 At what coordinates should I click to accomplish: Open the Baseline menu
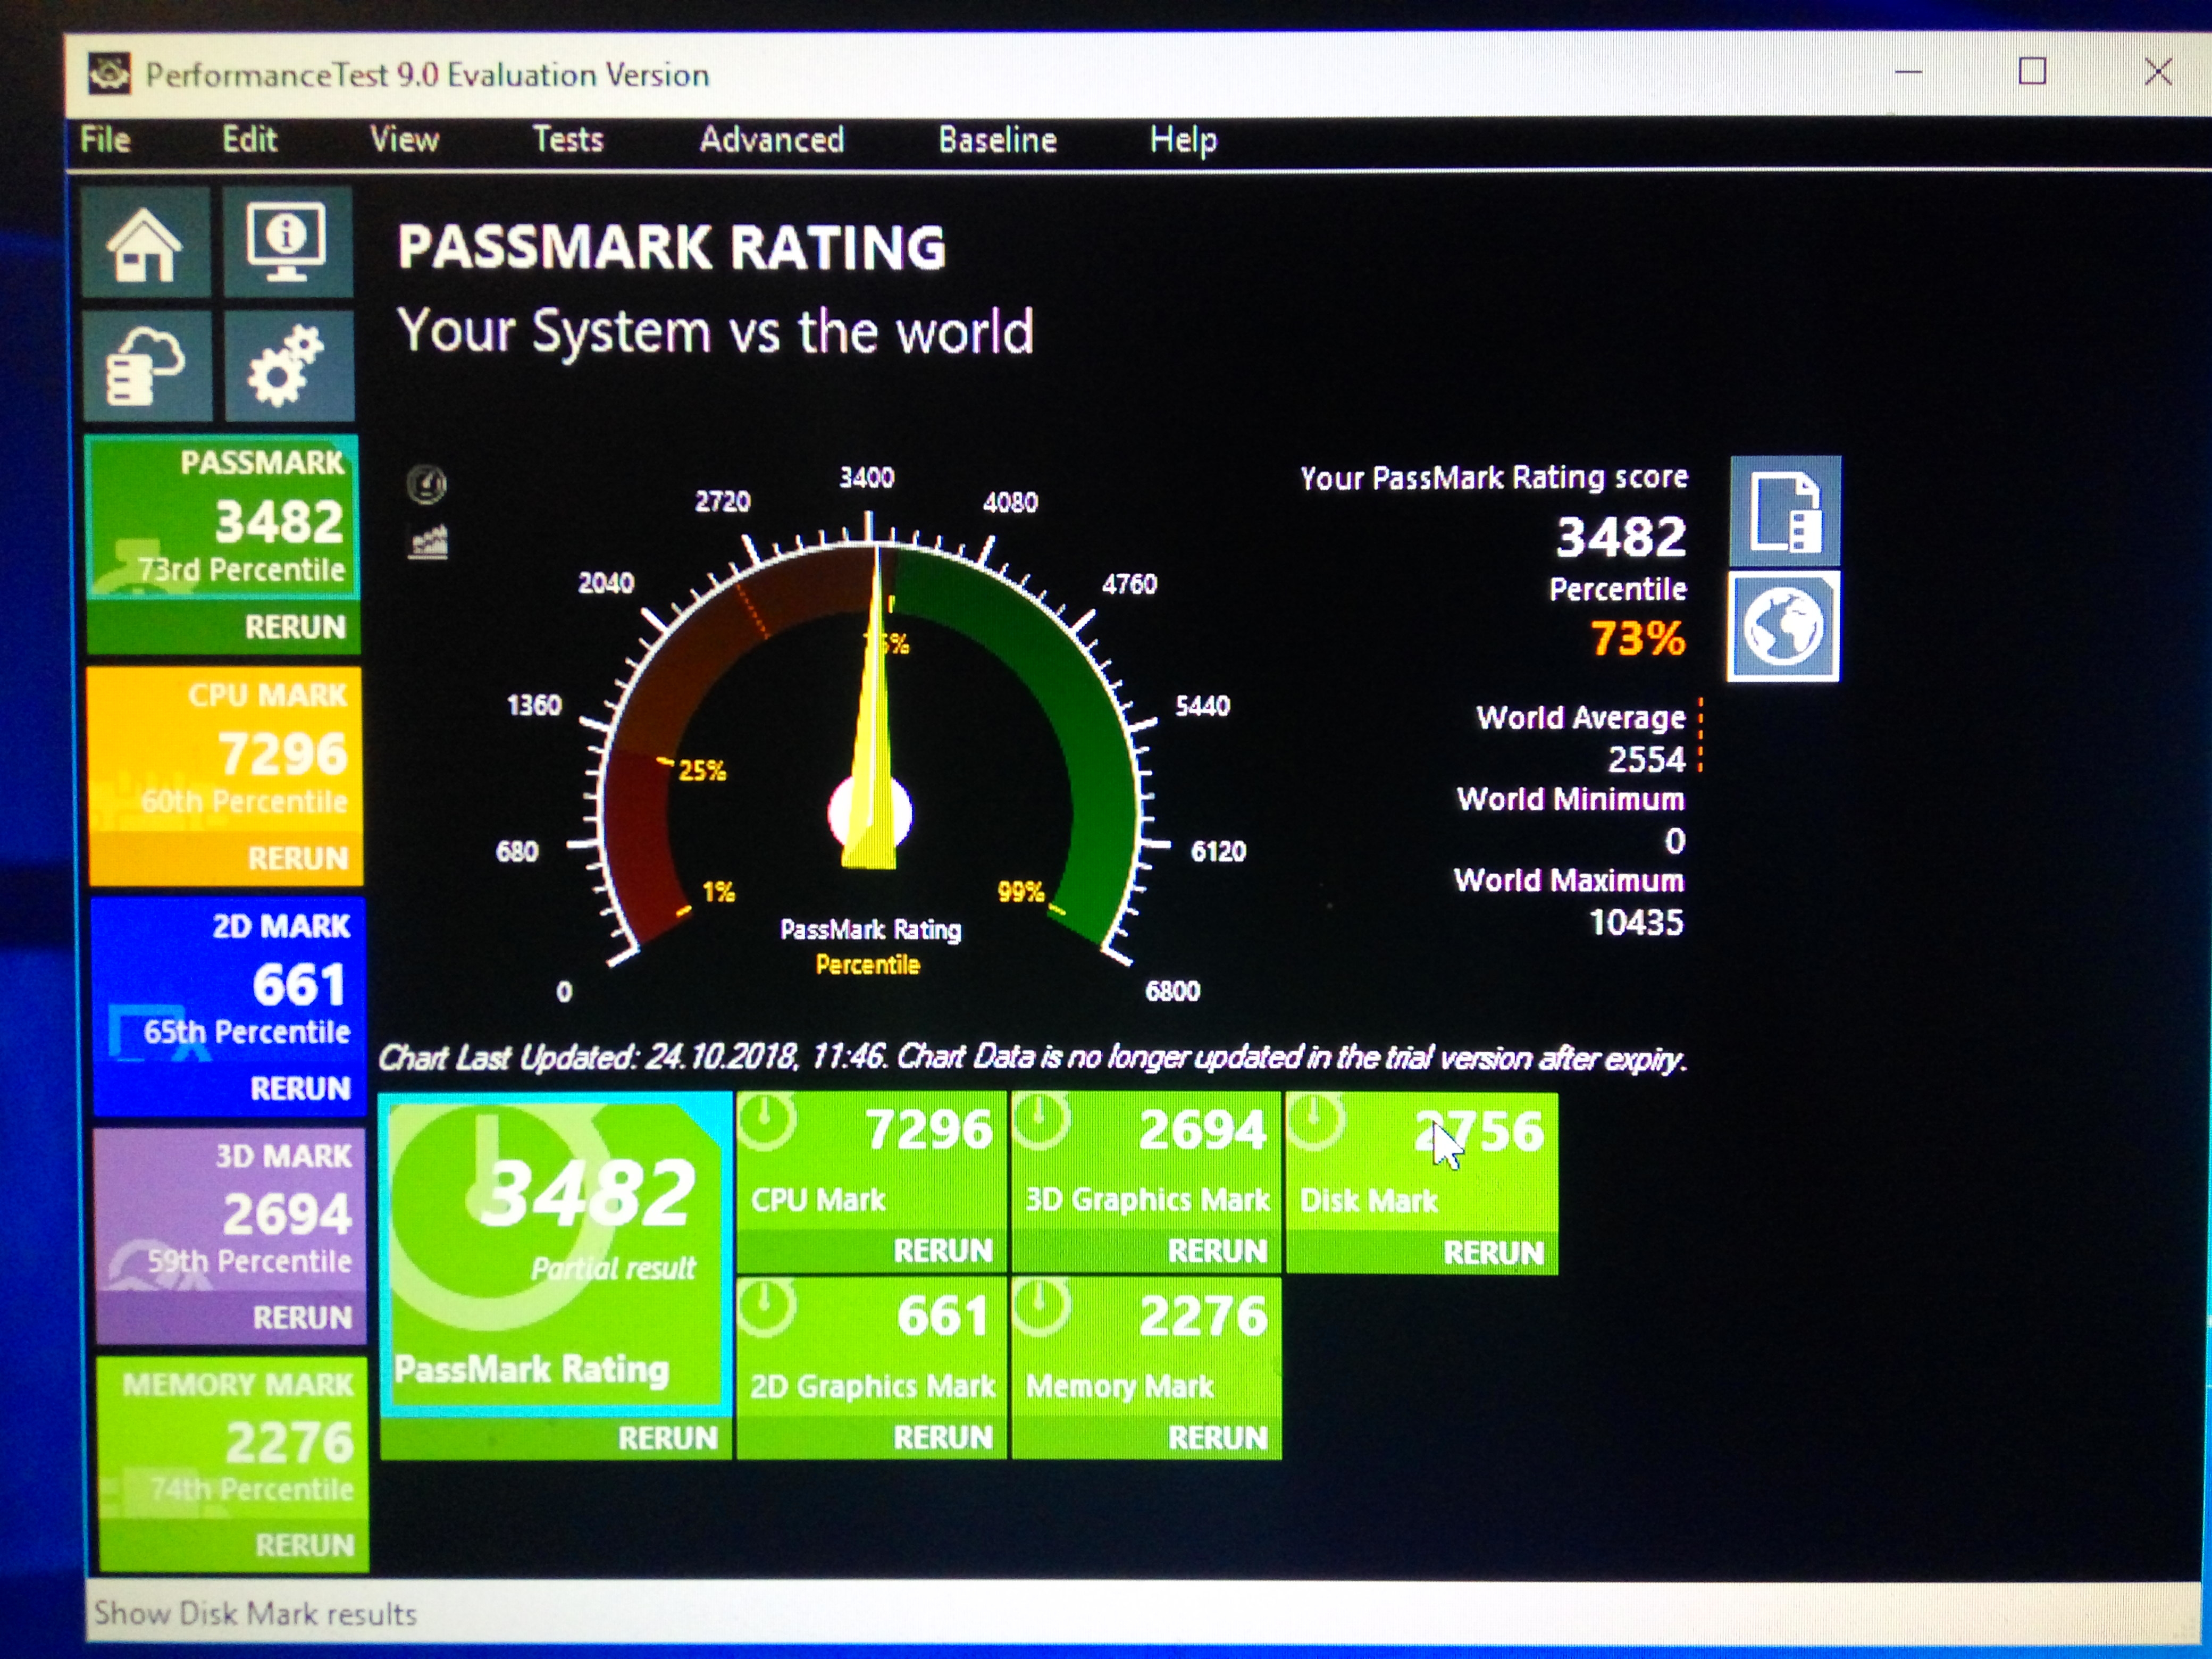click(x=997, y=140)
